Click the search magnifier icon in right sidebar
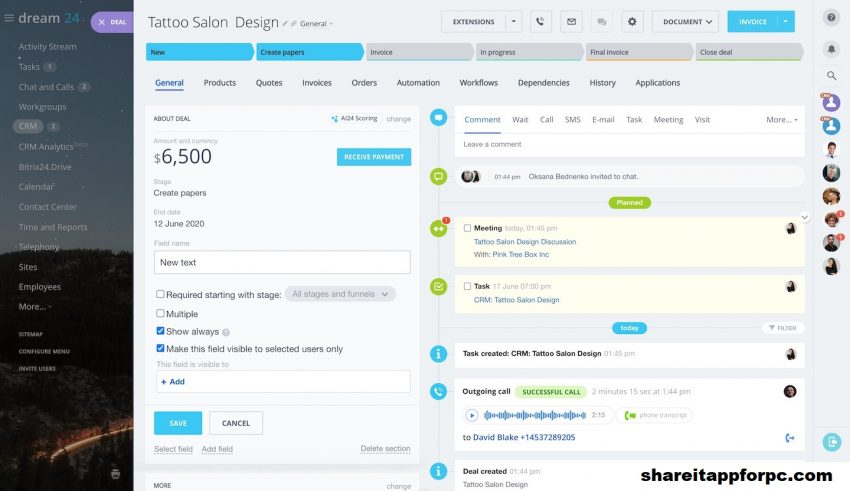 pyautogui.click(x=831, y=75)
